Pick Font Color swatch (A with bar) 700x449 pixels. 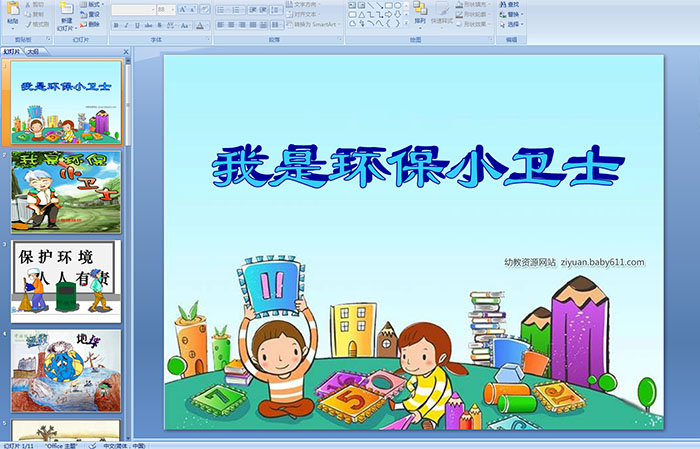pyautogui.click(x=200, y=25)
